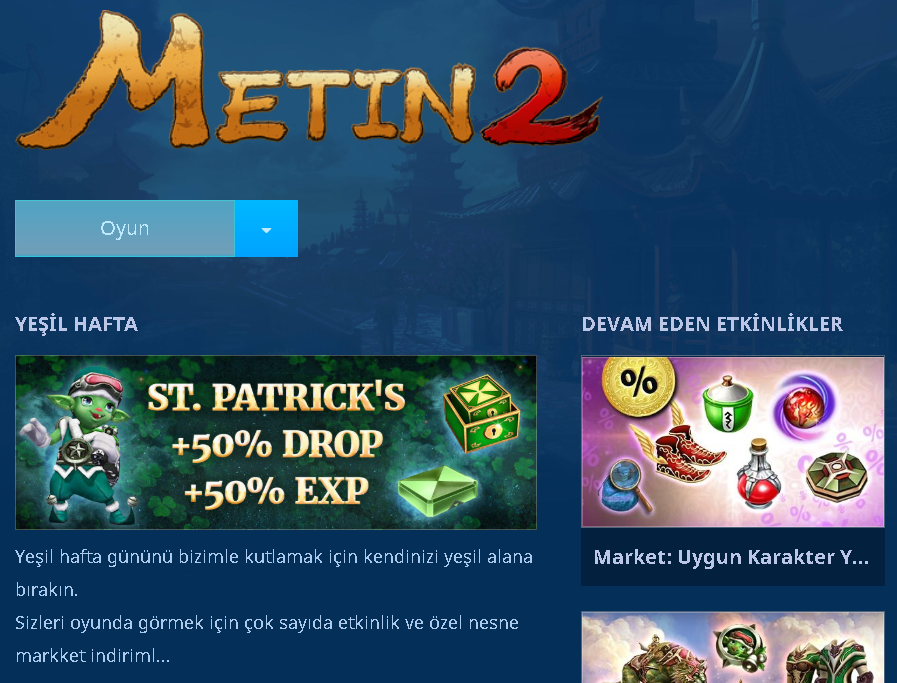Click the Yeşil hafta description text
The image size is (897, 683).
coord(275,606)
